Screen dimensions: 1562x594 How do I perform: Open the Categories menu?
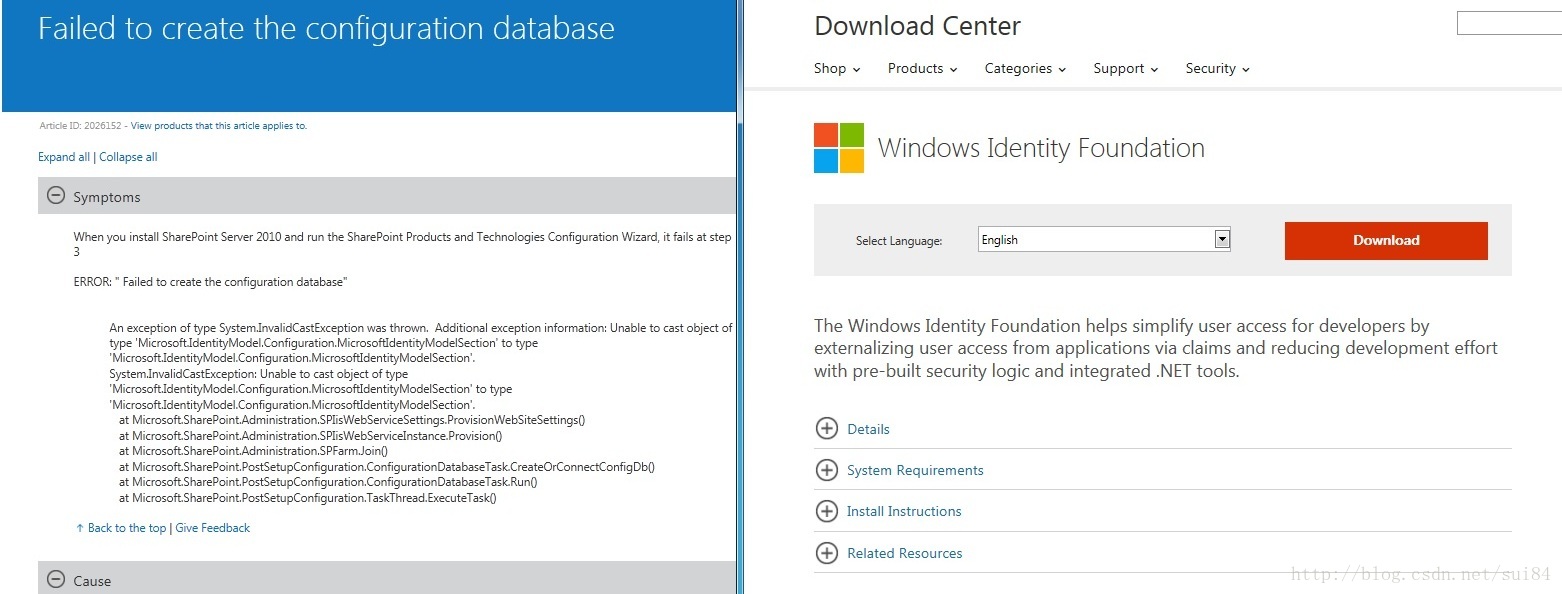pos(1025,68)
